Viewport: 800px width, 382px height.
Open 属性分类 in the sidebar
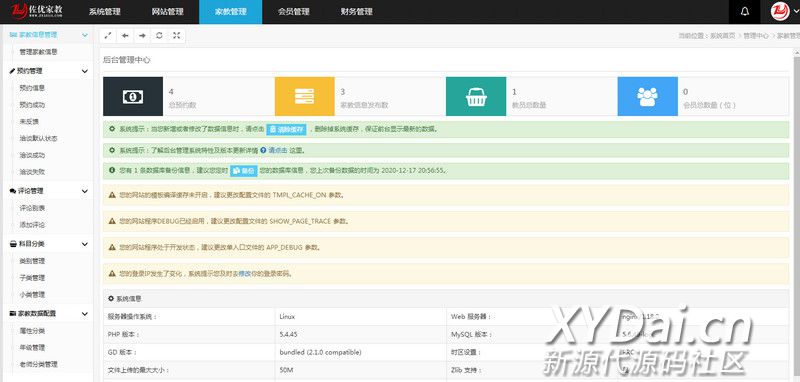[32, 331]
